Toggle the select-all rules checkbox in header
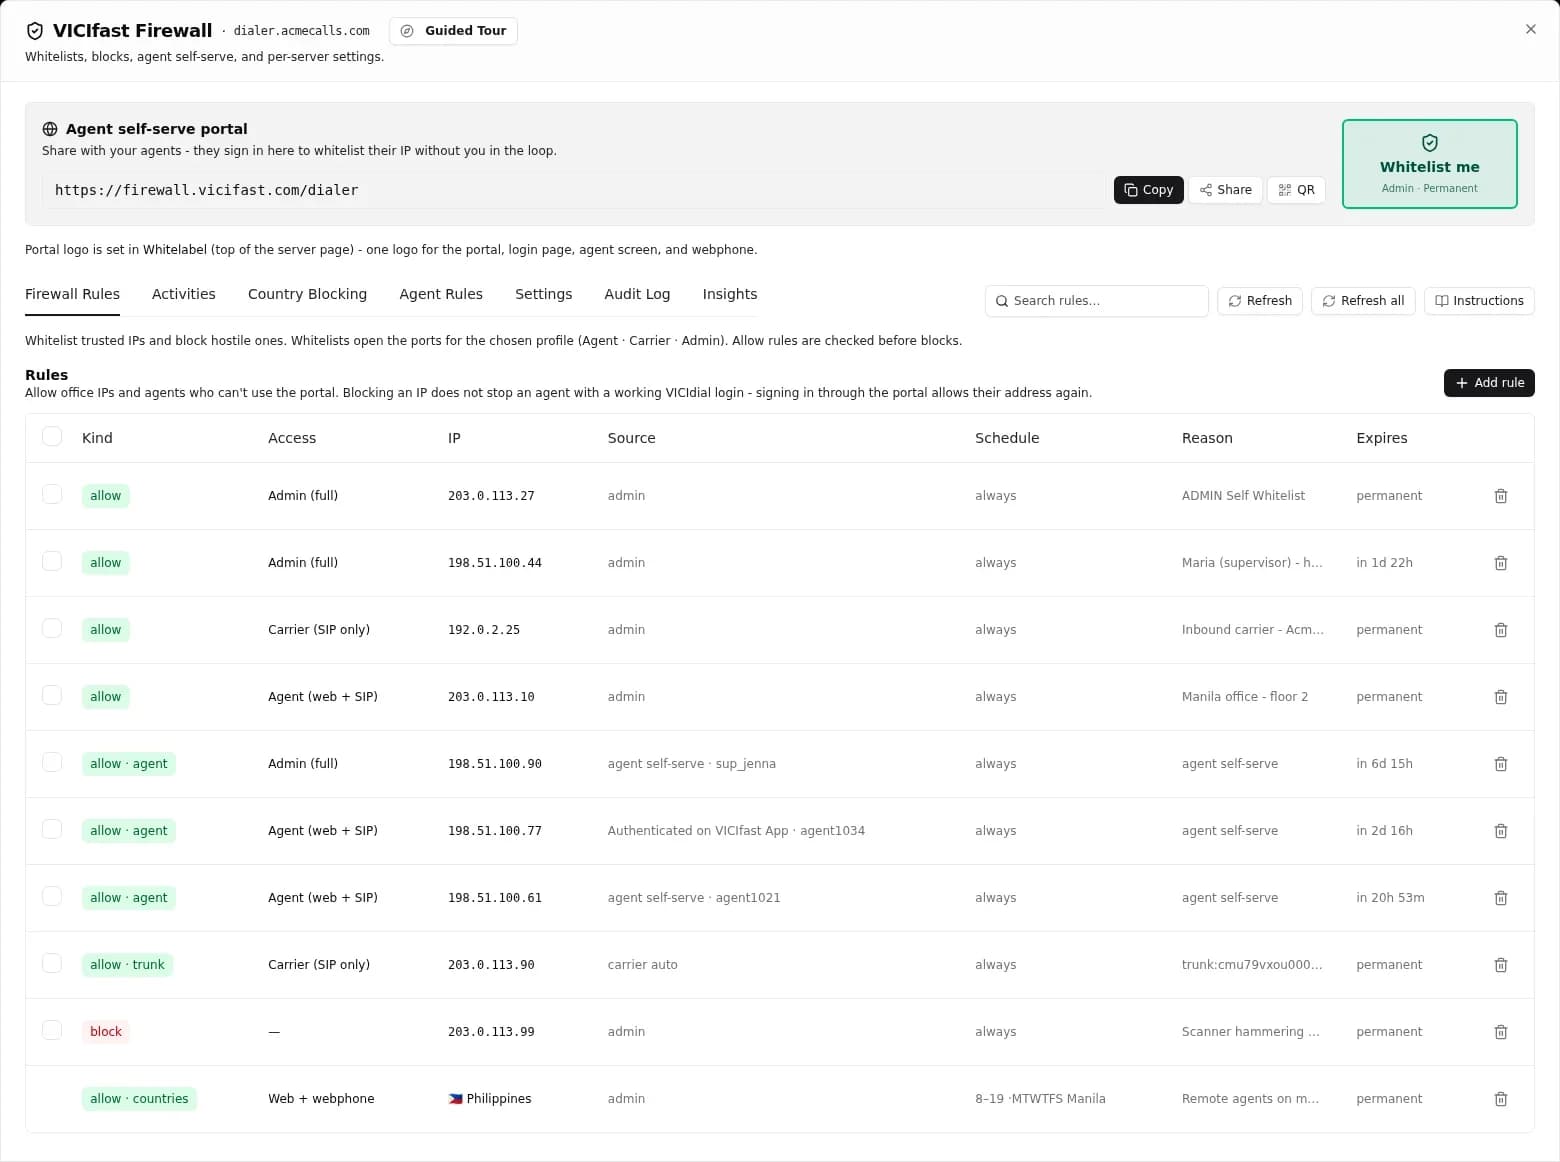 click(52, 436)
